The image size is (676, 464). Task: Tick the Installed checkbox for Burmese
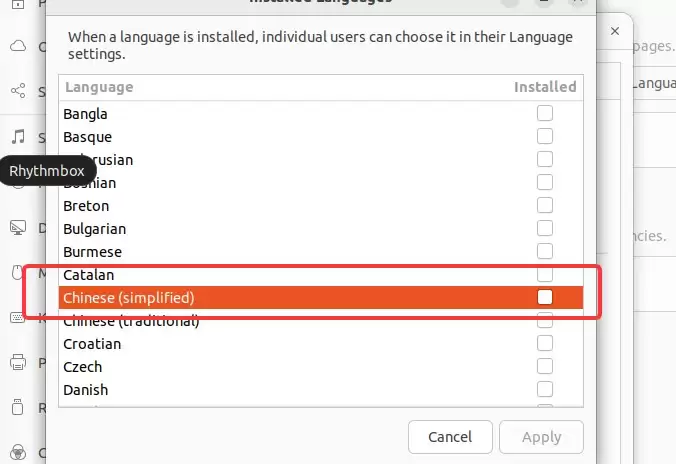(545, 251)
